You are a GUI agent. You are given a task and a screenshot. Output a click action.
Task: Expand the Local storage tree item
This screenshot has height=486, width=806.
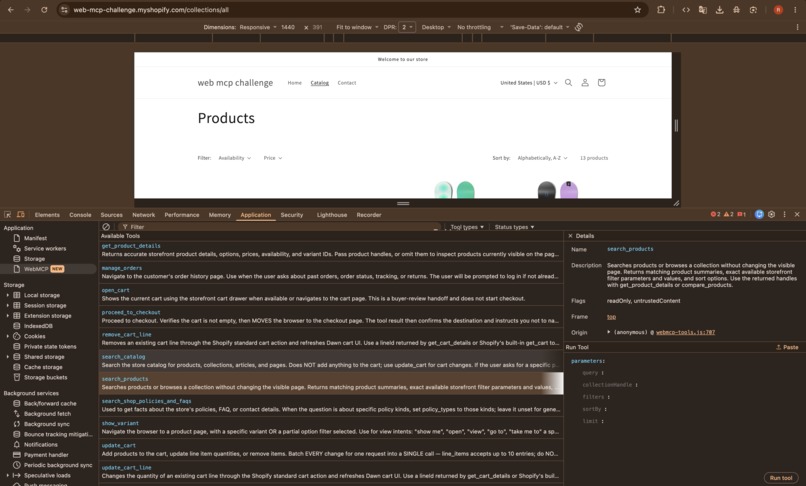click(8, 295)
